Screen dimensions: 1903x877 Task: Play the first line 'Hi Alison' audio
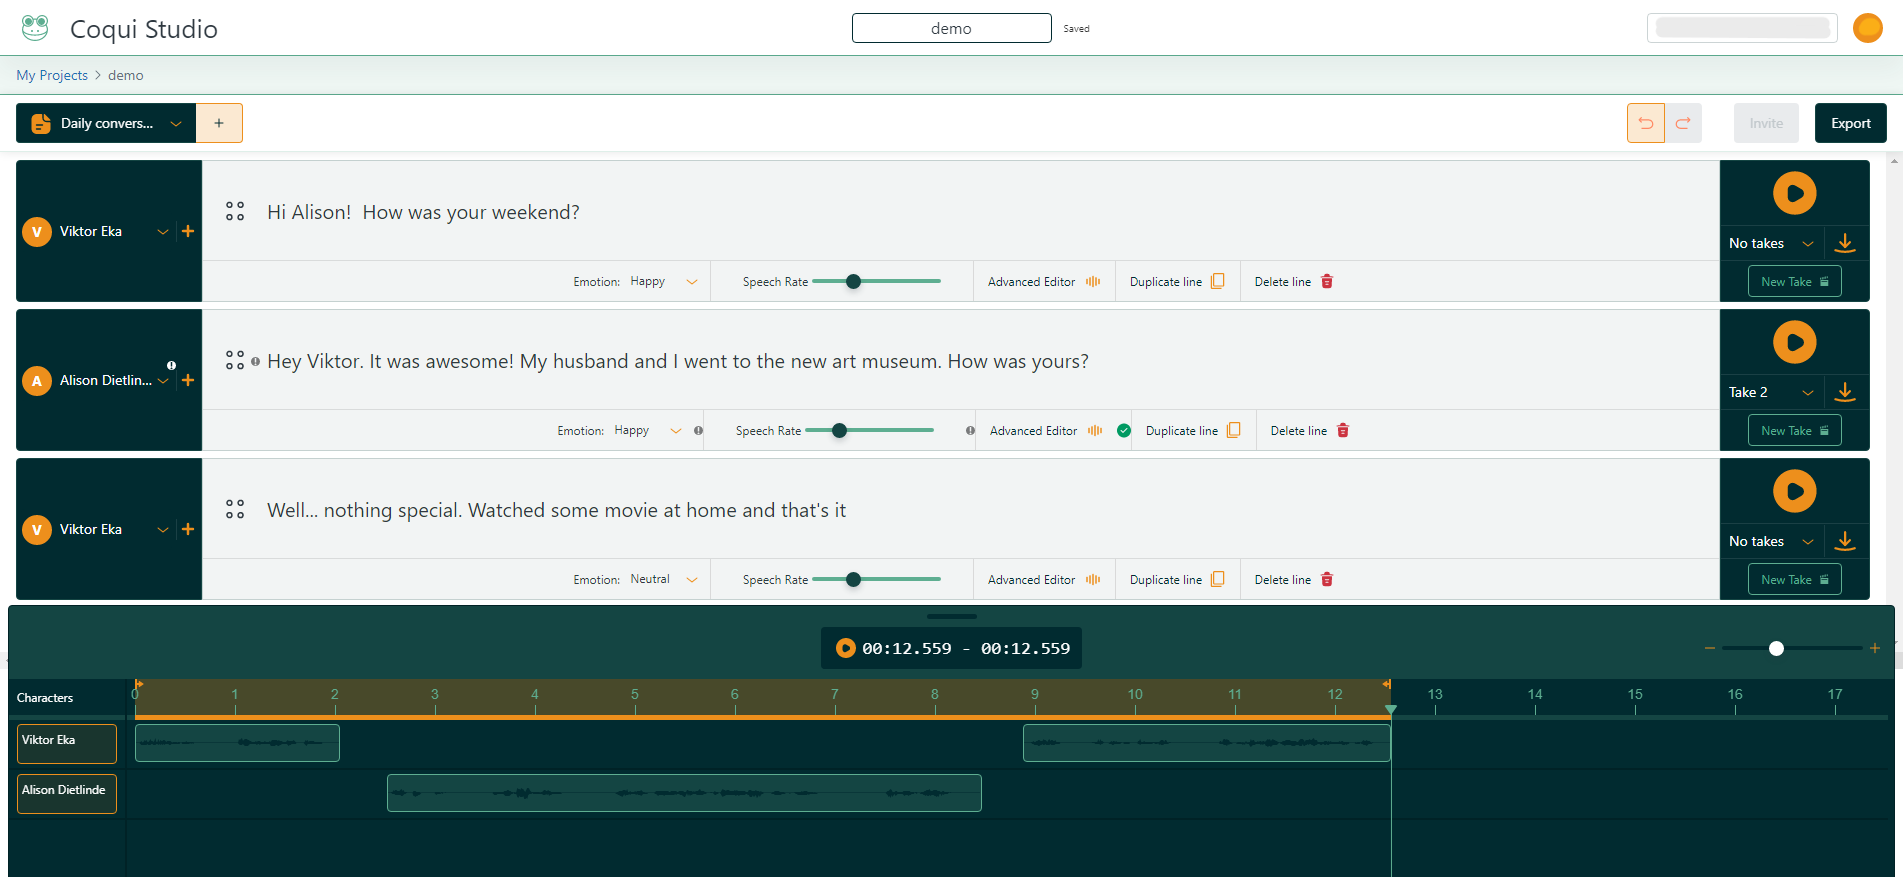pyautogui.click(x=1794, y=193)
